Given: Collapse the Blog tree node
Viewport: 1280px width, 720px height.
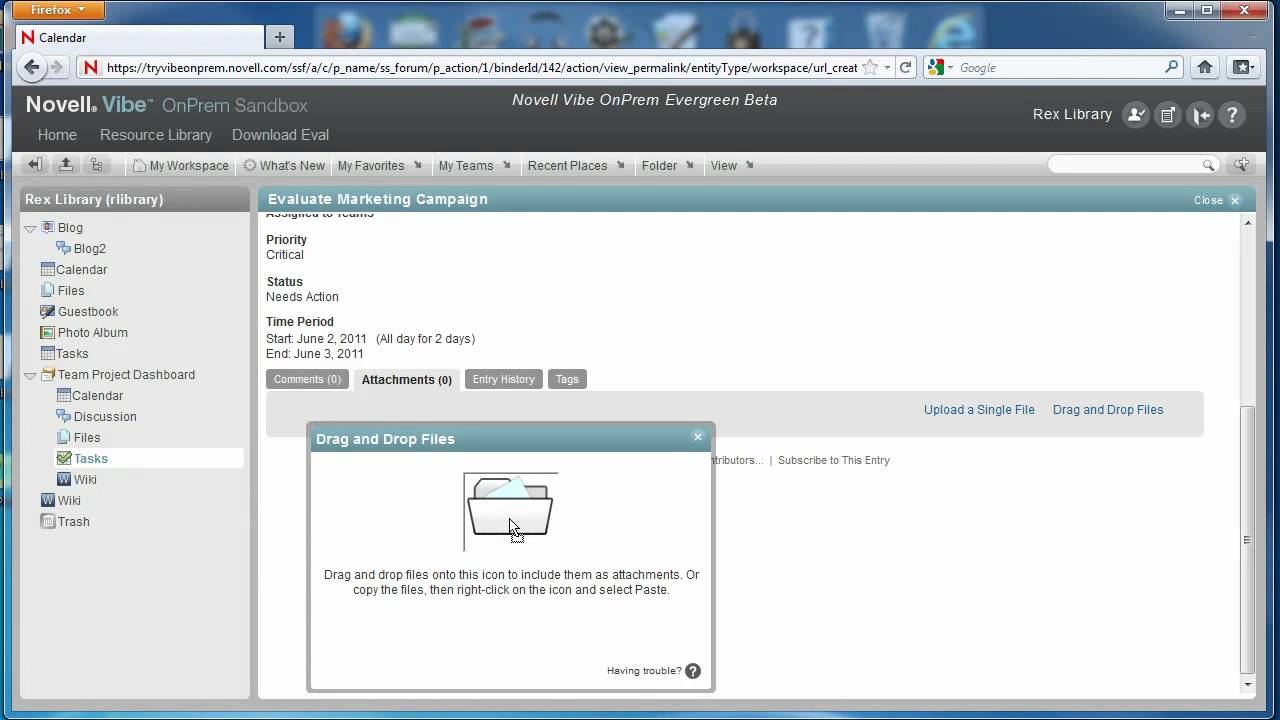Looking at the screenshot, I should tap(30, 229).
